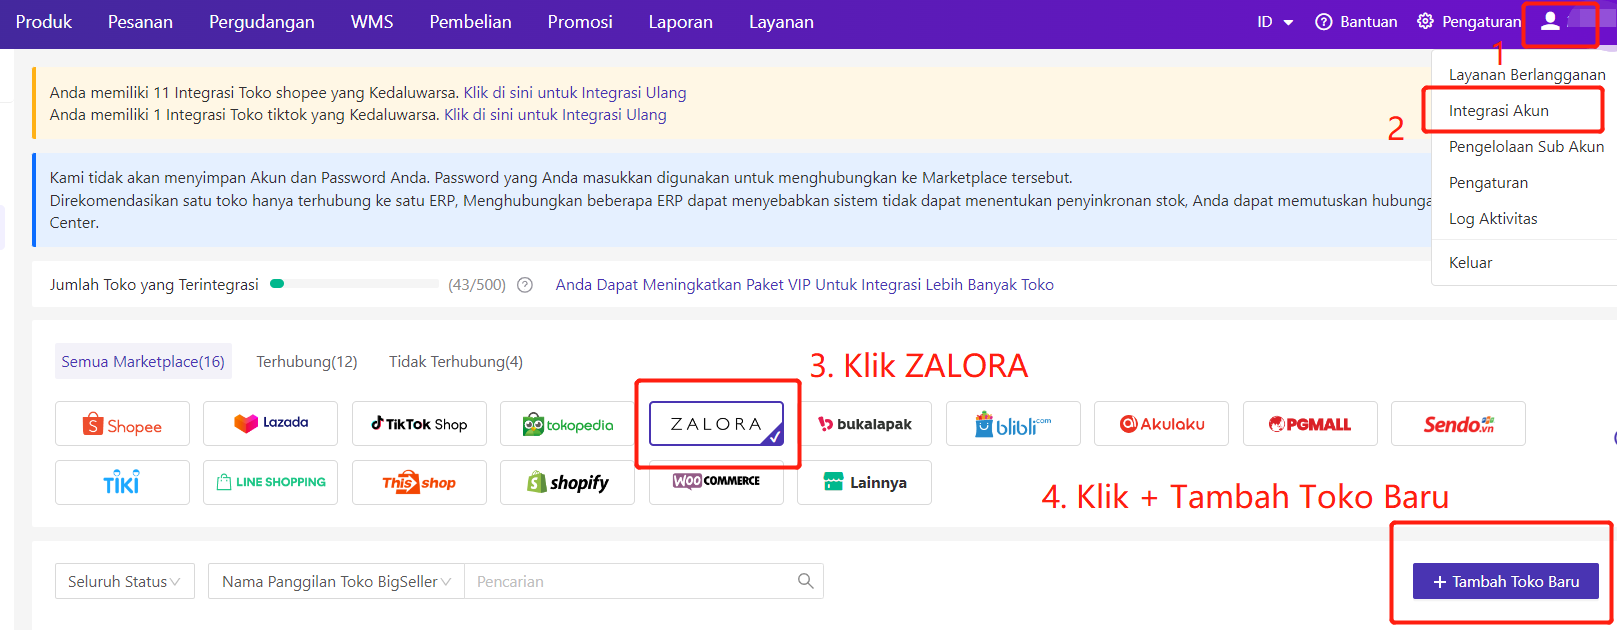Click the Tambah Toko Baru button
Image resolution: width=1617 pixels, height=630 pixels.
point(1505,581)
